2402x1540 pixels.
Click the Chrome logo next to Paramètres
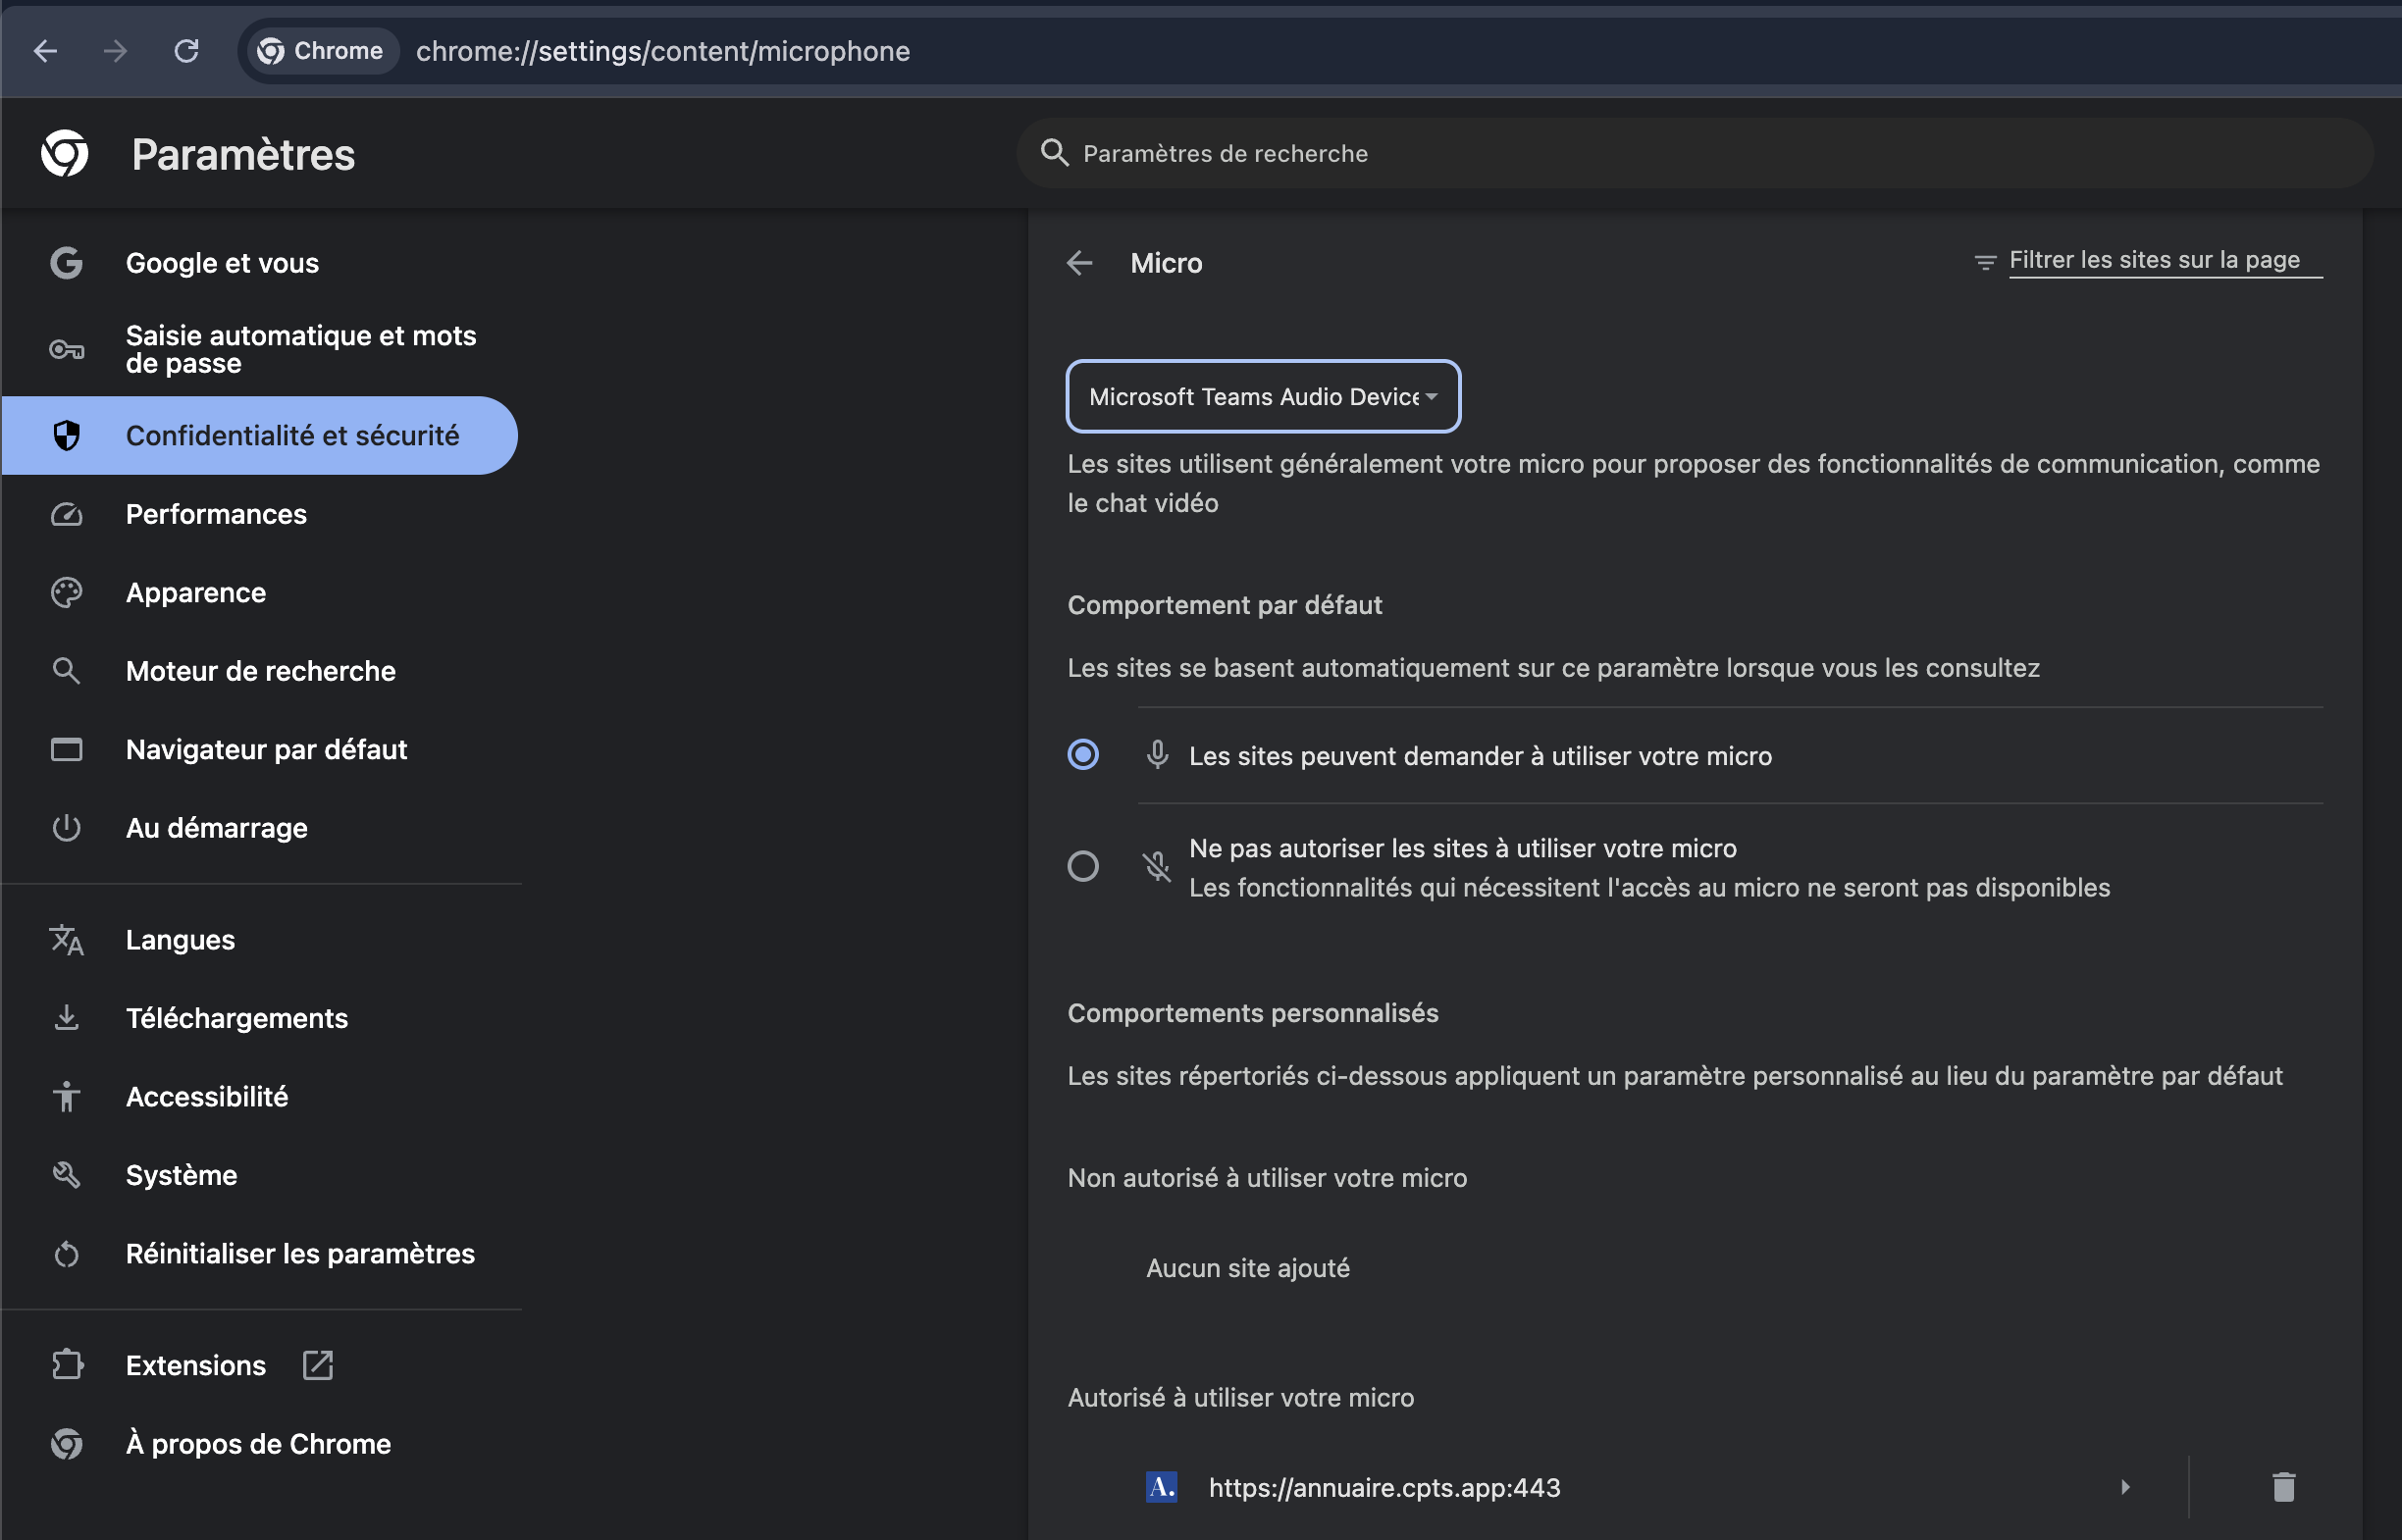pyautogui.click(x=65, y=153)
